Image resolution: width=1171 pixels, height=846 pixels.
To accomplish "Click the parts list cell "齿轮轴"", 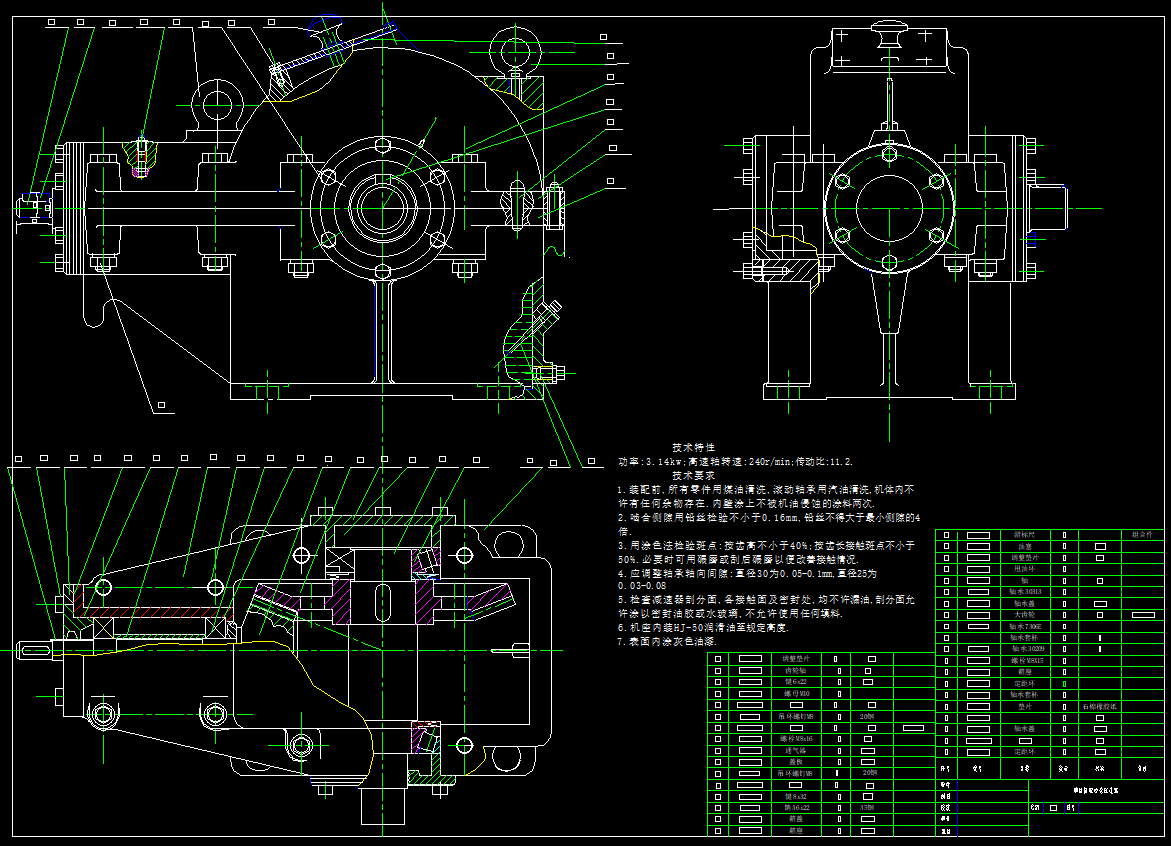I will (x=795, y=671).
